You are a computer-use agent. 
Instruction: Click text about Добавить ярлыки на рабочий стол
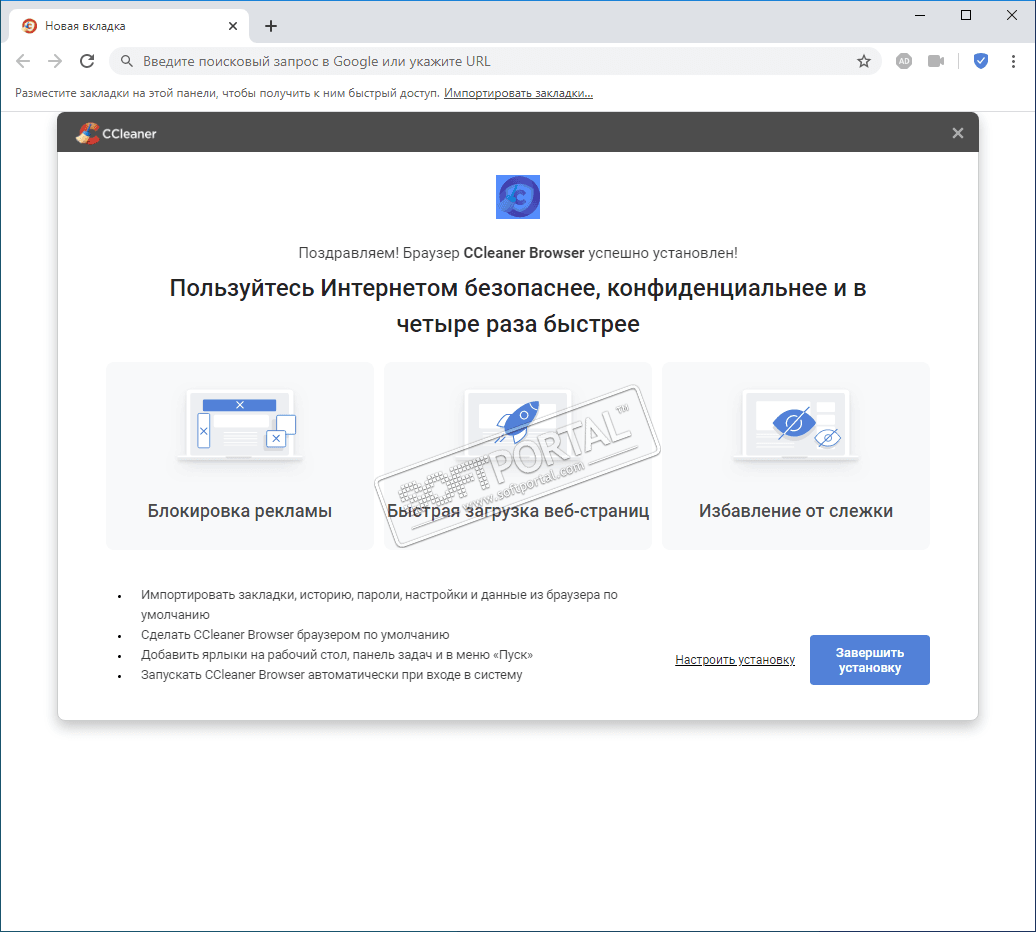(336, 655)
